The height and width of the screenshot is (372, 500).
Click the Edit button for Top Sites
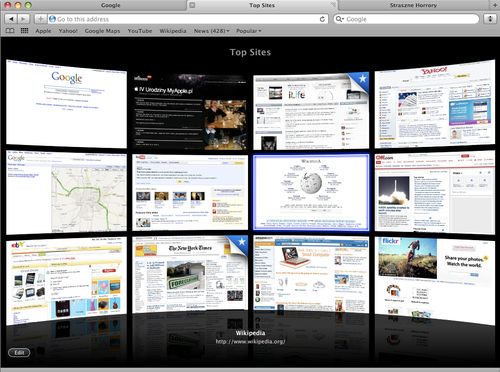pyautogui.click(x=19, y=352)
